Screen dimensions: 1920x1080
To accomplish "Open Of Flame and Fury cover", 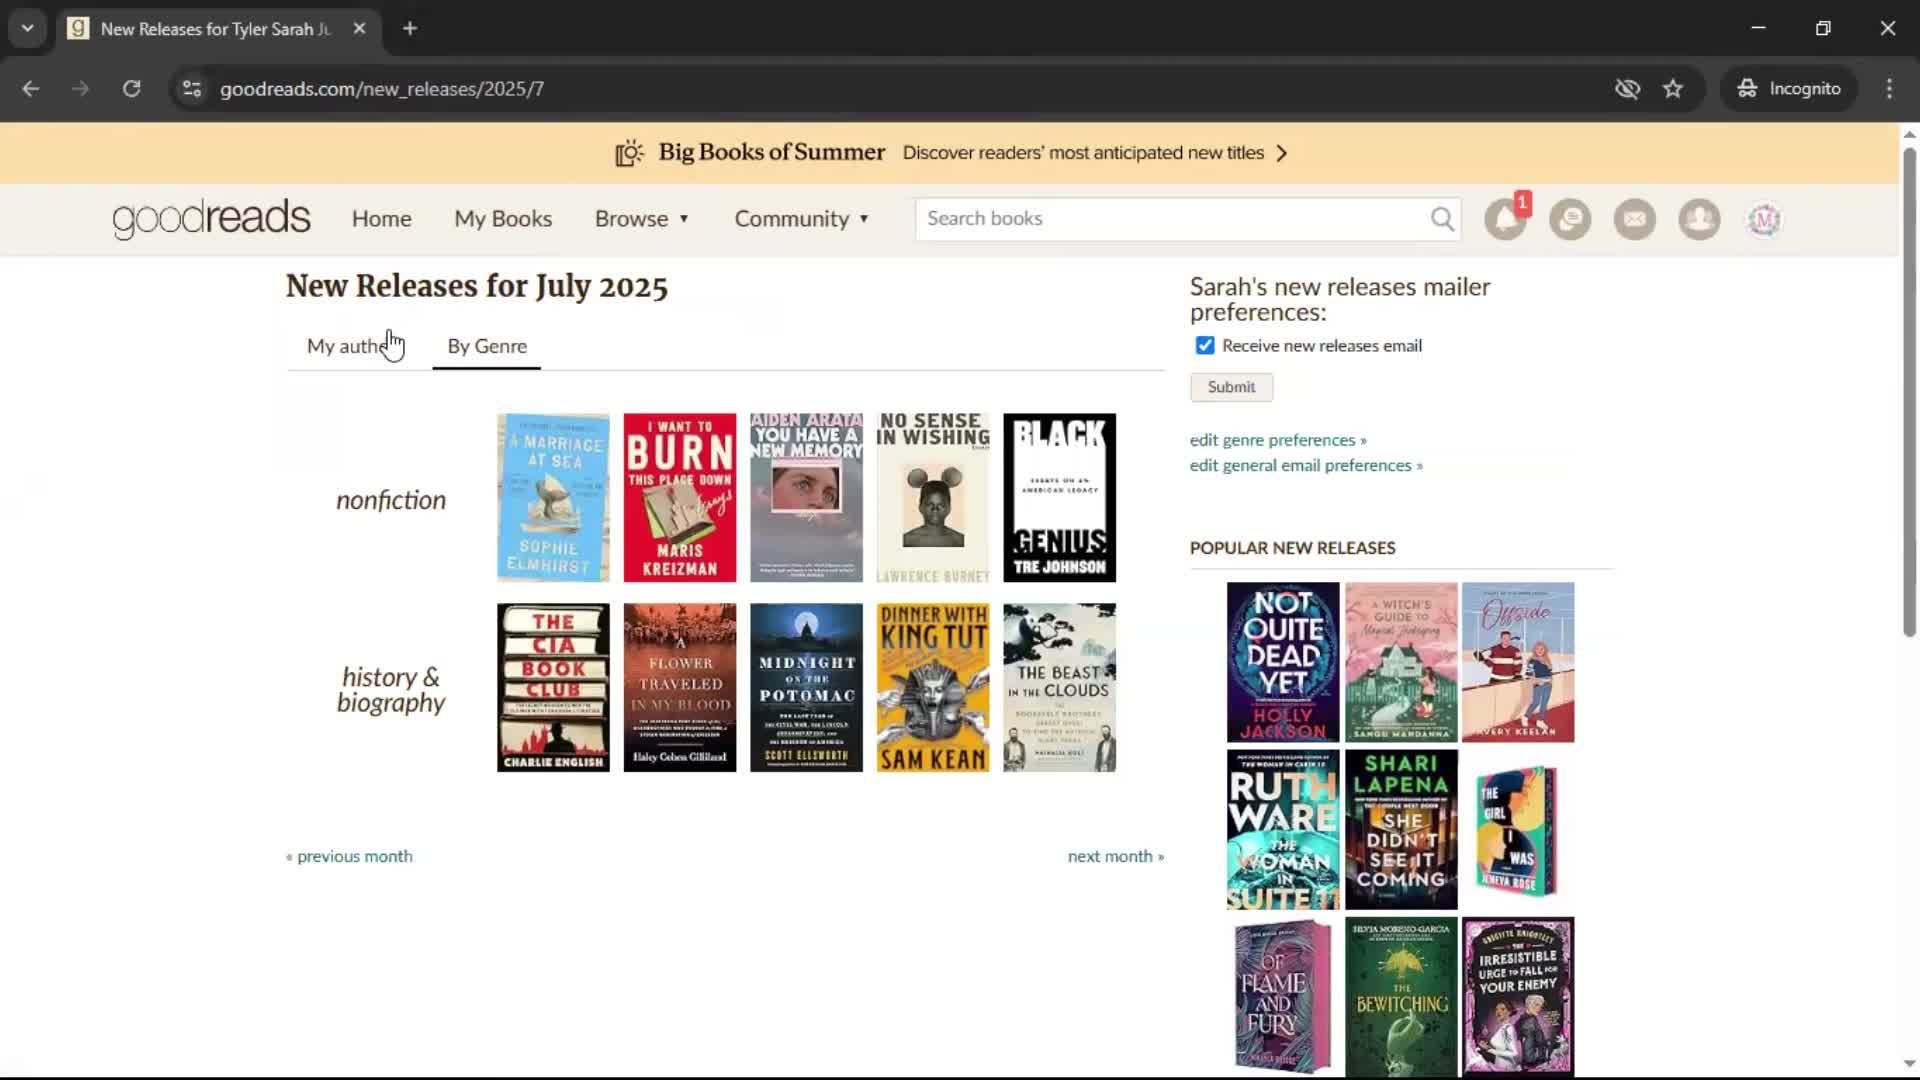I will pyautogui.click(x=1283, y=997).
